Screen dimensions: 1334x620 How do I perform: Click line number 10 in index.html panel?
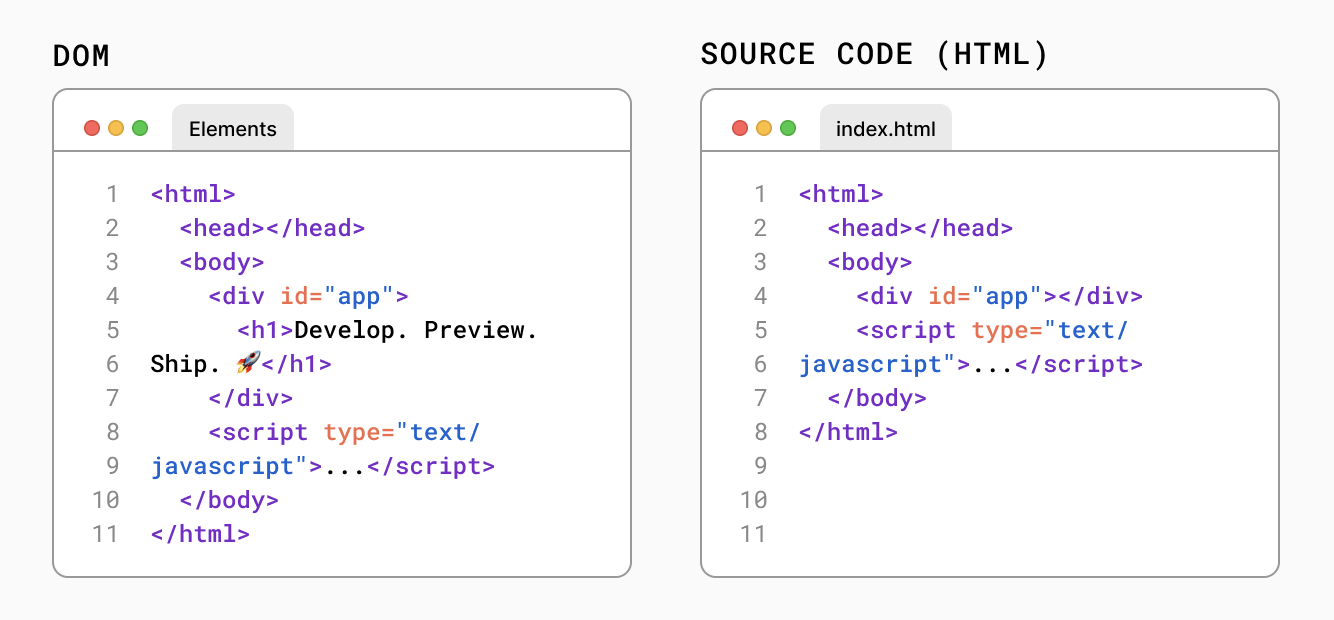coord(753,500)
